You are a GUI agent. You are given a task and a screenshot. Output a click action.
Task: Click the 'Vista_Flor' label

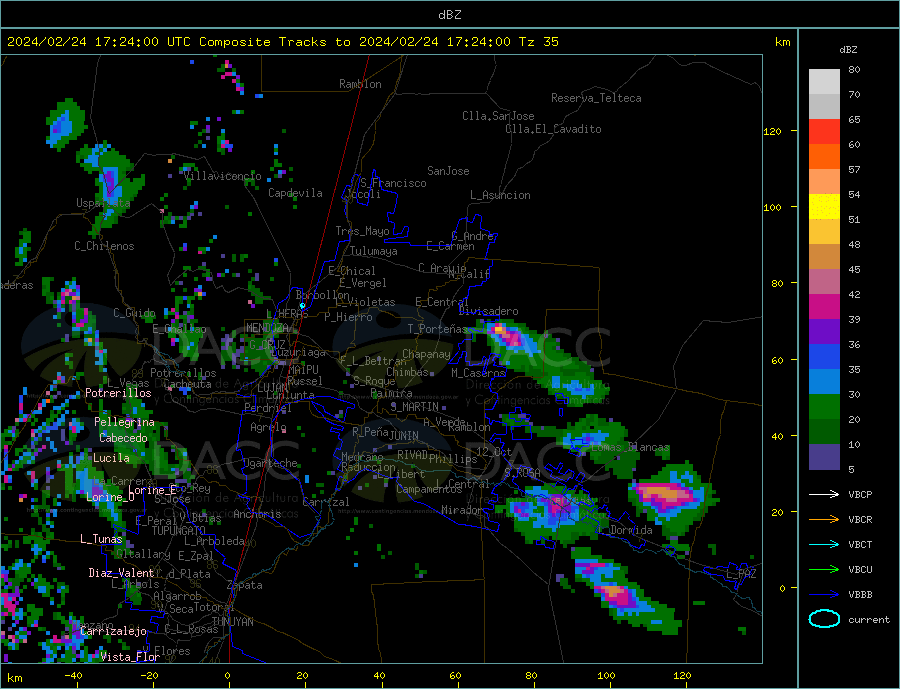pyautogui.click(x=130, y=657)
